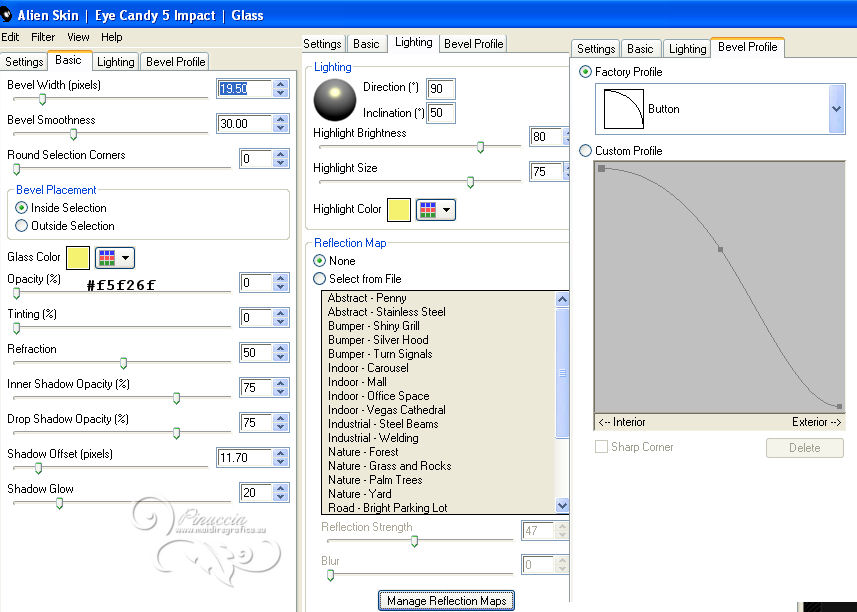857x612 pixels.
Task: Select Nature - Palm Trees reflection map
Action: click(x=375, y=480)
